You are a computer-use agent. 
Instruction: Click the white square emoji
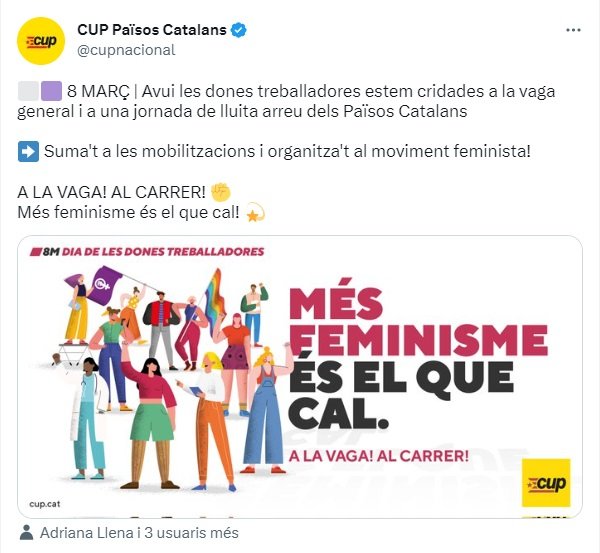click(28, 91)
